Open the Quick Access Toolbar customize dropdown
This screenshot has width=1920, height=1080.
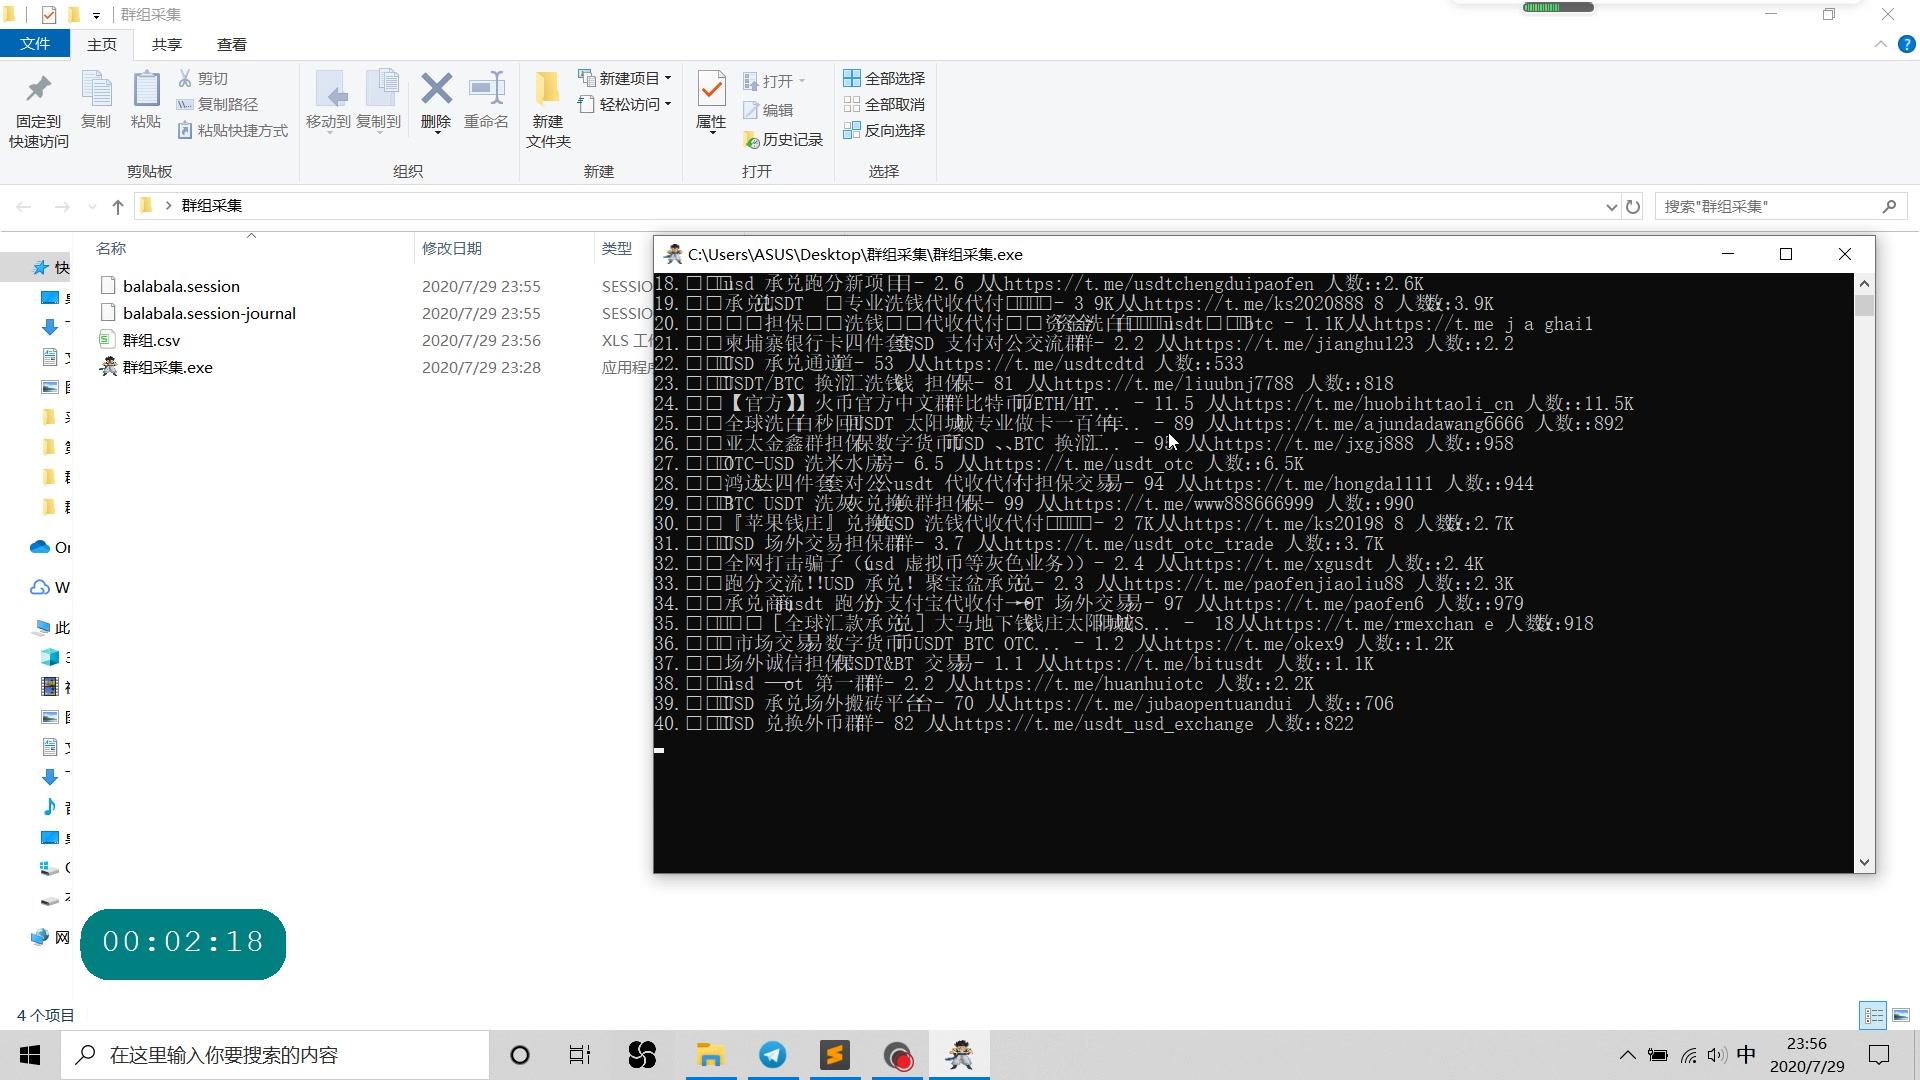coord(96,15)
